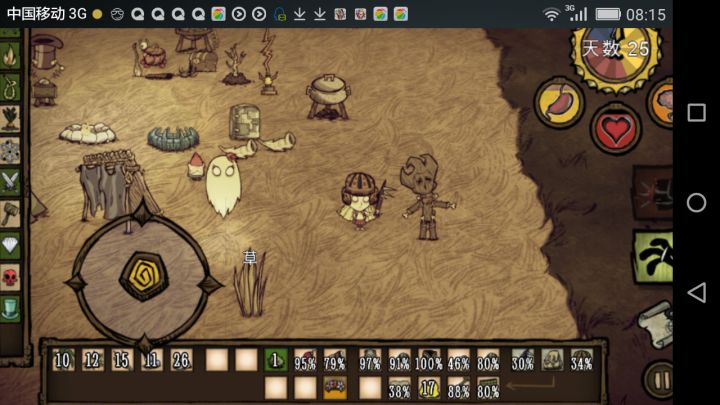Tap the garden gnome

click(x=196, y=166)
